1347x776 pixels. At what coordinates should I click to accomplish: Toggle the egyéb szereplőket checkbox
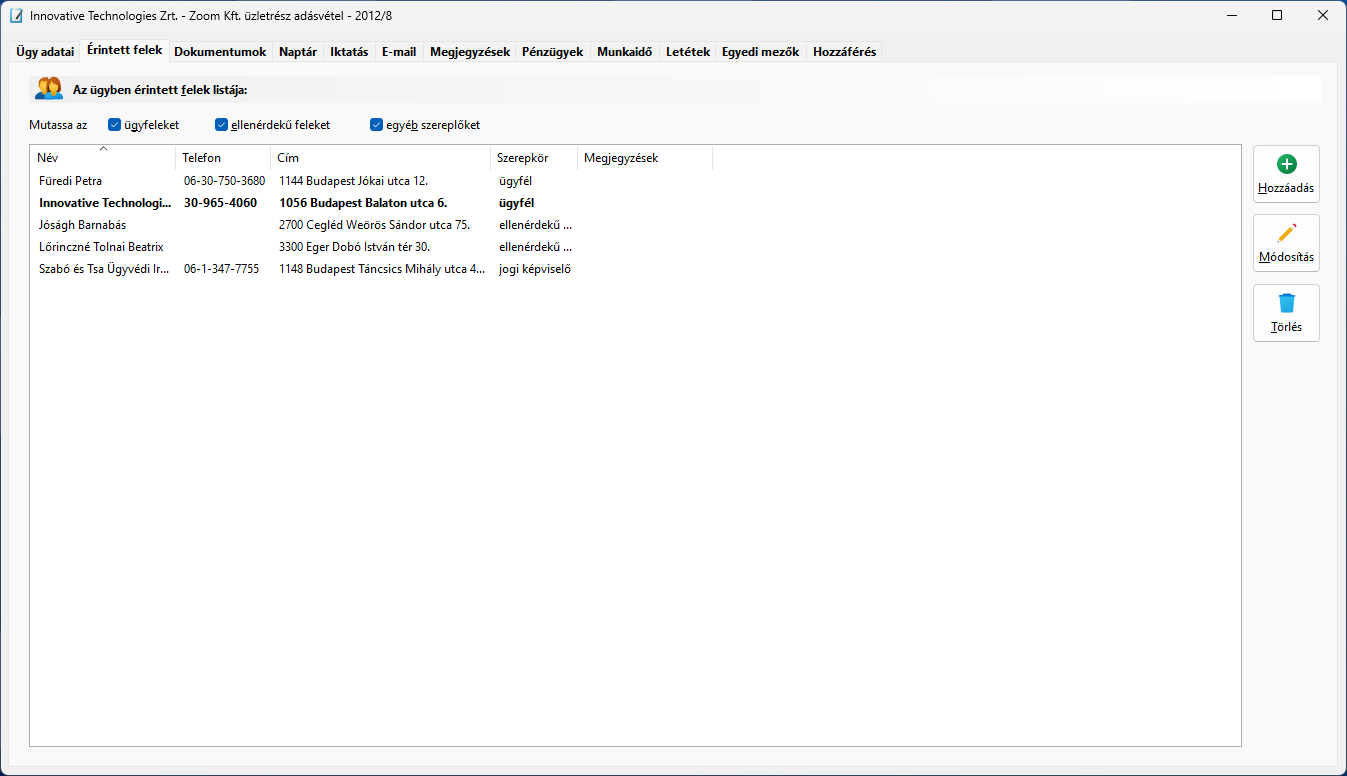coord(377,125)
